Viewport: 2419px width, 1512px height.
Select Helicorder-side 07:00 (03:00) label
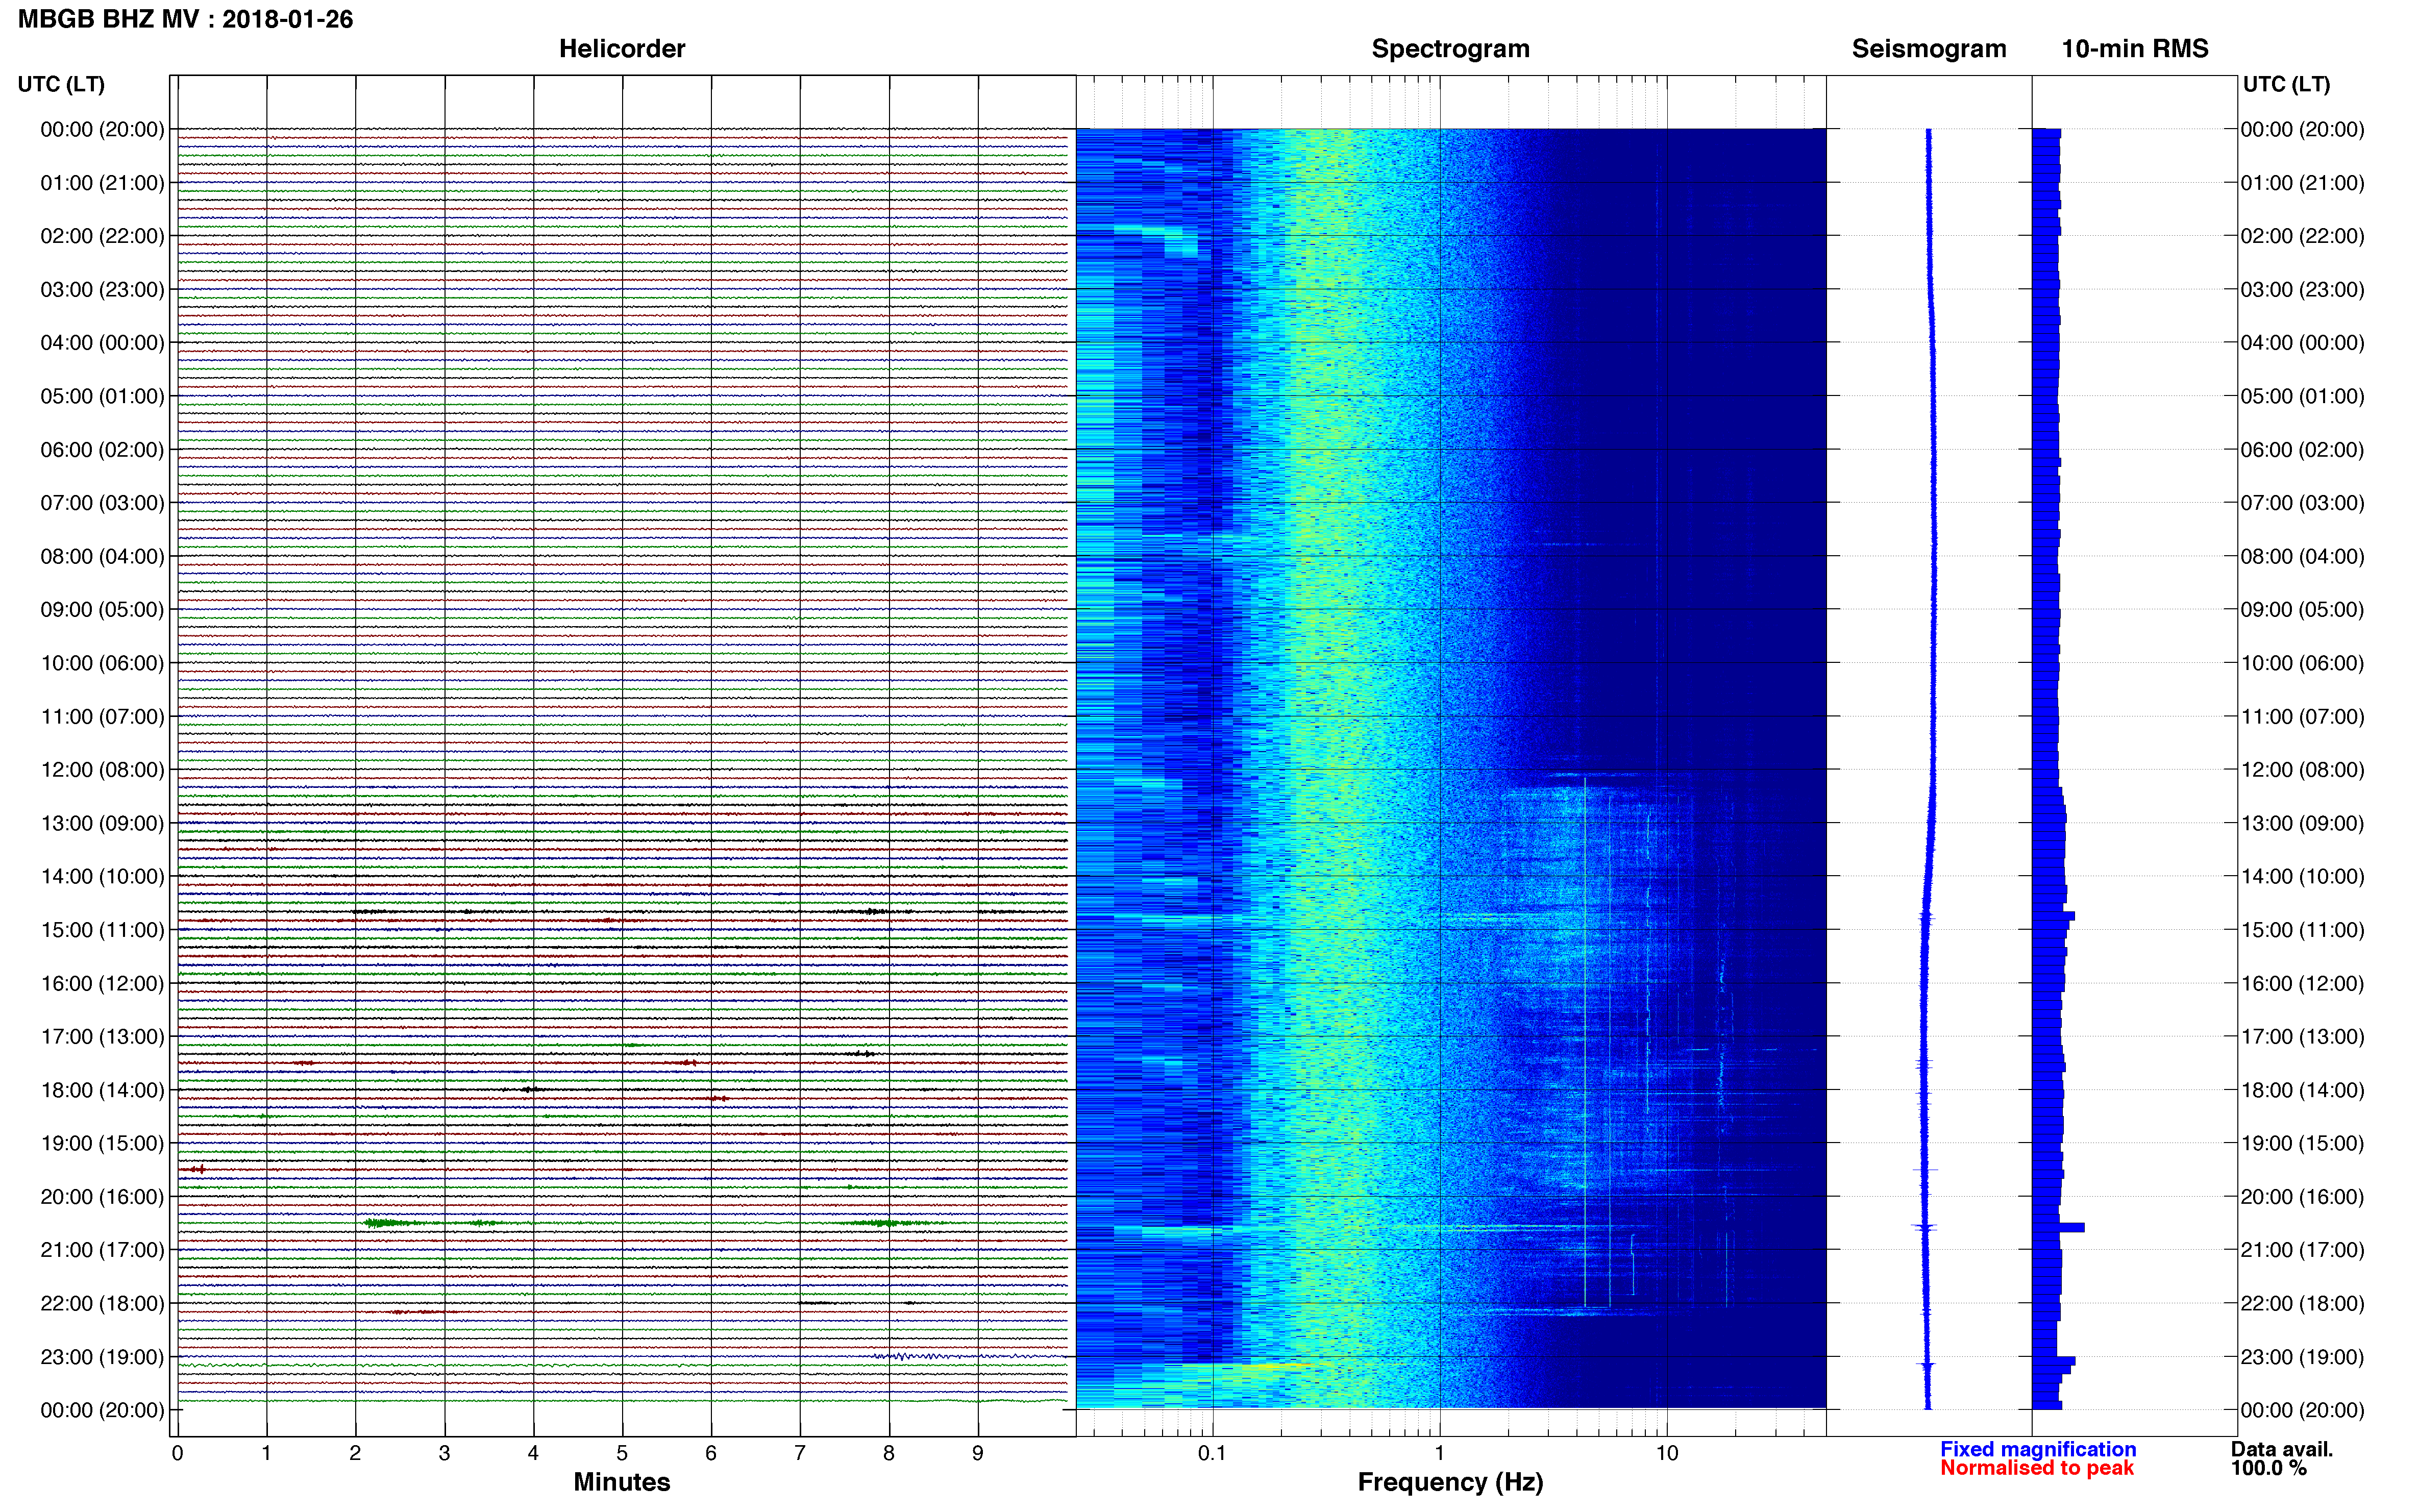coord(102,503)
